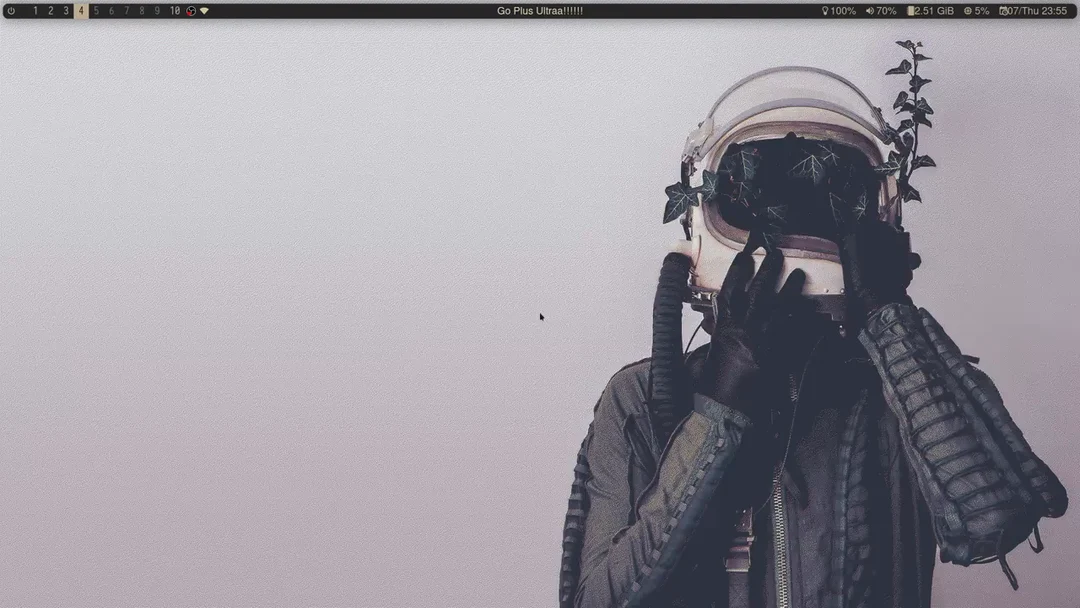The width and height of the screenshot is (1080, 608).
Task: Click the brightness bulb icon
Action: point(825,10)
